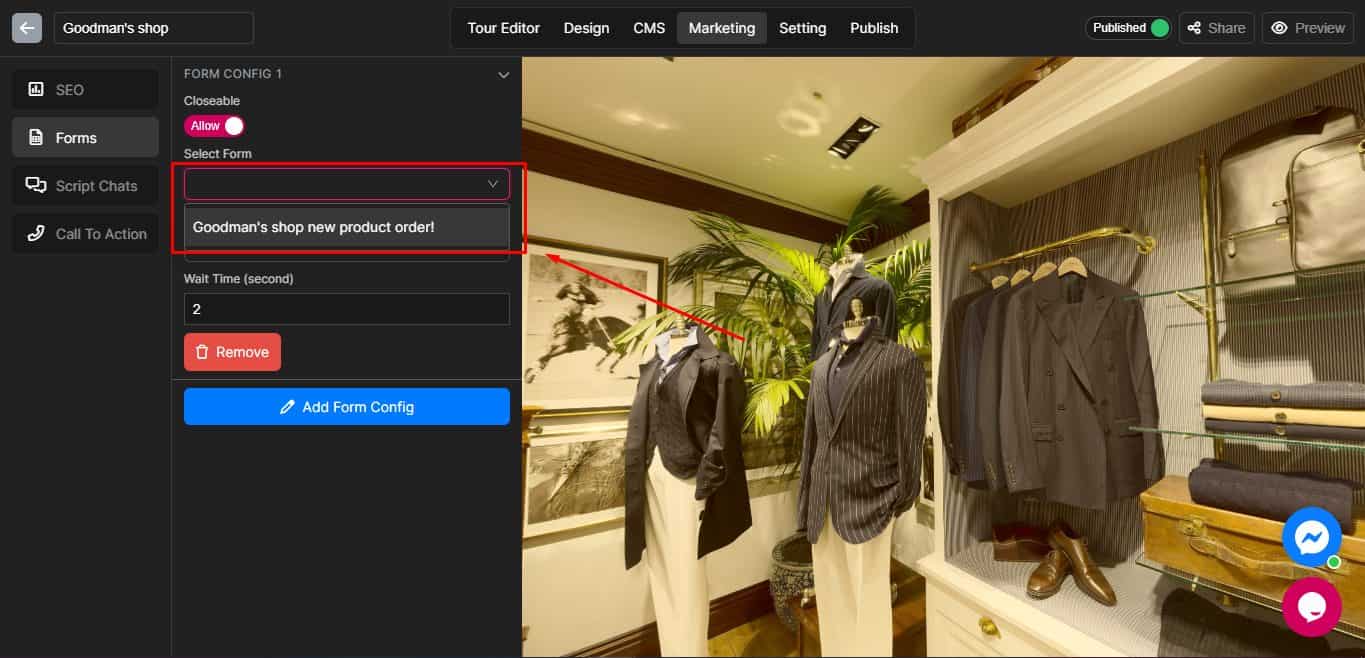The image size is (1365, 658).
Task: Collapse the Form Config 1 section
Action: (x=503, y=74)
